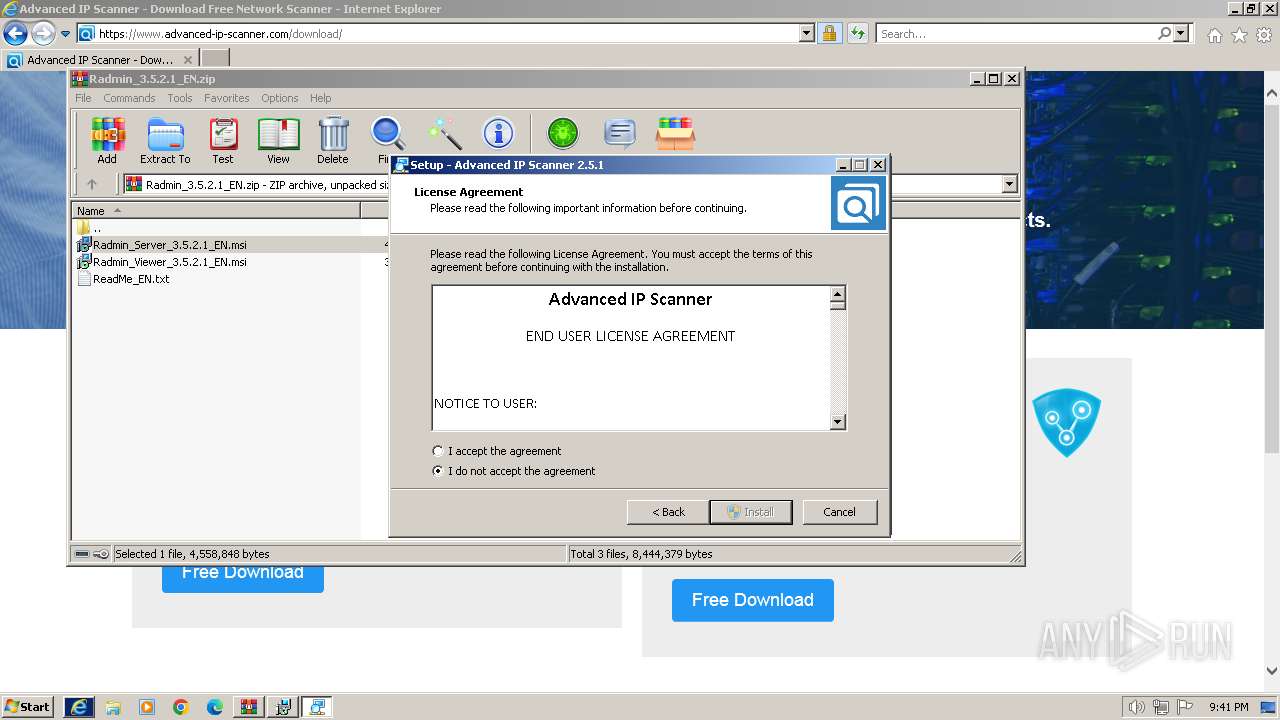The height and width of the screenshot is (720, 1280).
Task: Click the Delete trash can toolbar icon
Action: tap(333, 140)
